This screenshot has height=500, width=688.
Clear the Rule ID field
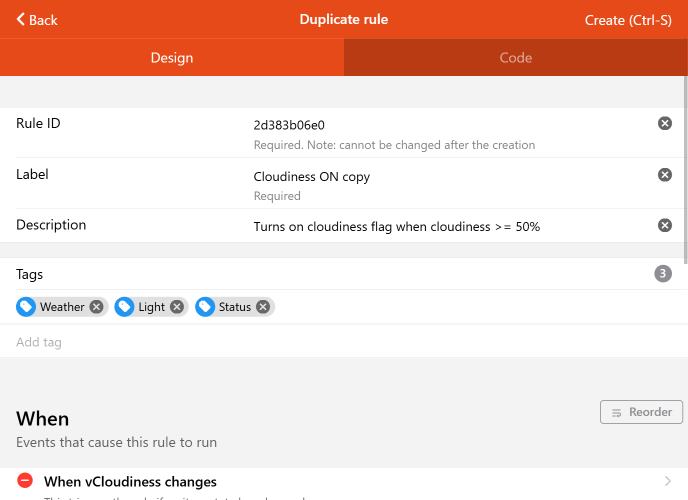pos(664,123)
